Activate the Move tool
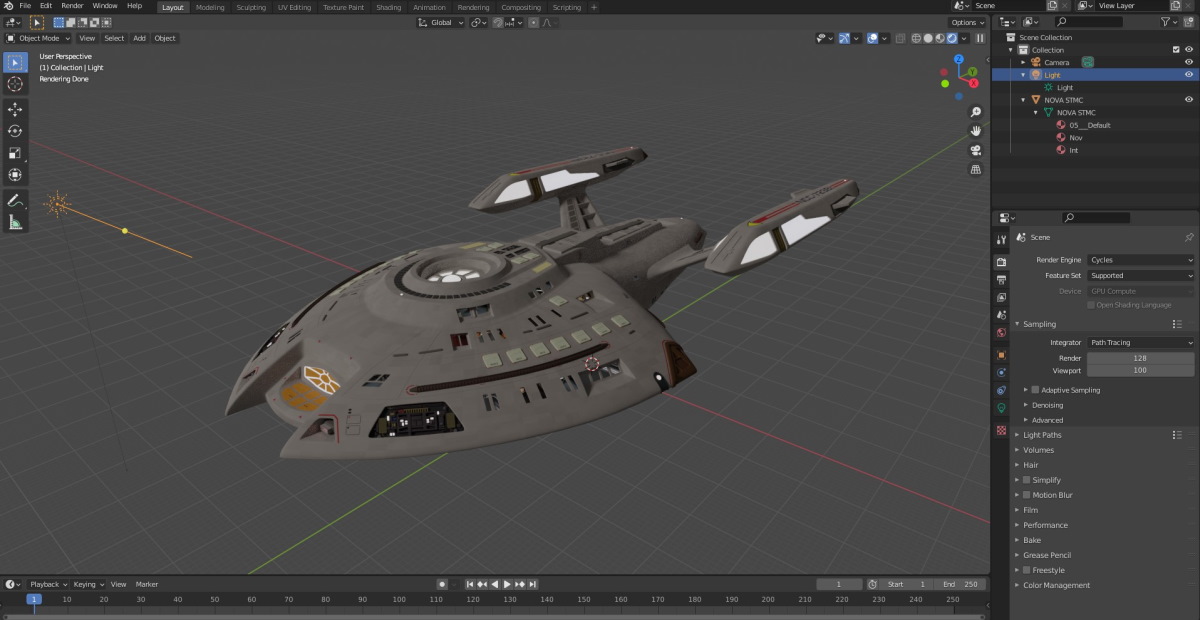1200x620 pixels. (15, 109)
